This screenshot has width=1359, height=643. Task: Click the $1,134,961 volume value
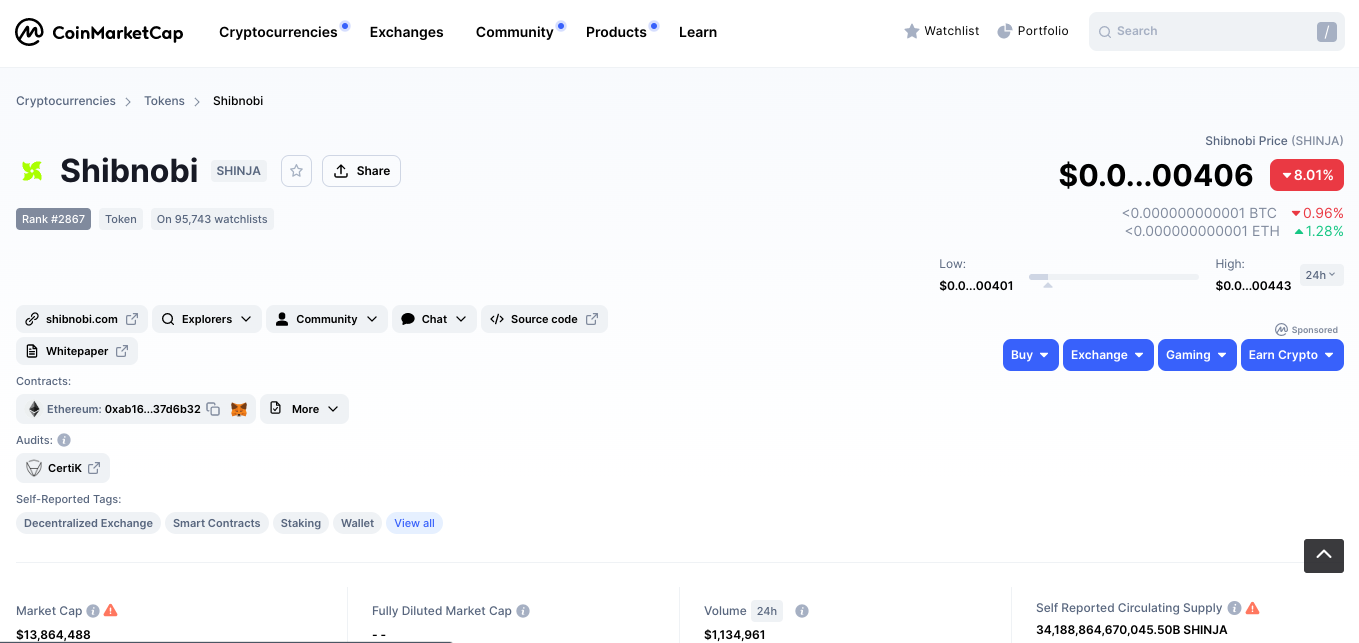pos(734,635)
